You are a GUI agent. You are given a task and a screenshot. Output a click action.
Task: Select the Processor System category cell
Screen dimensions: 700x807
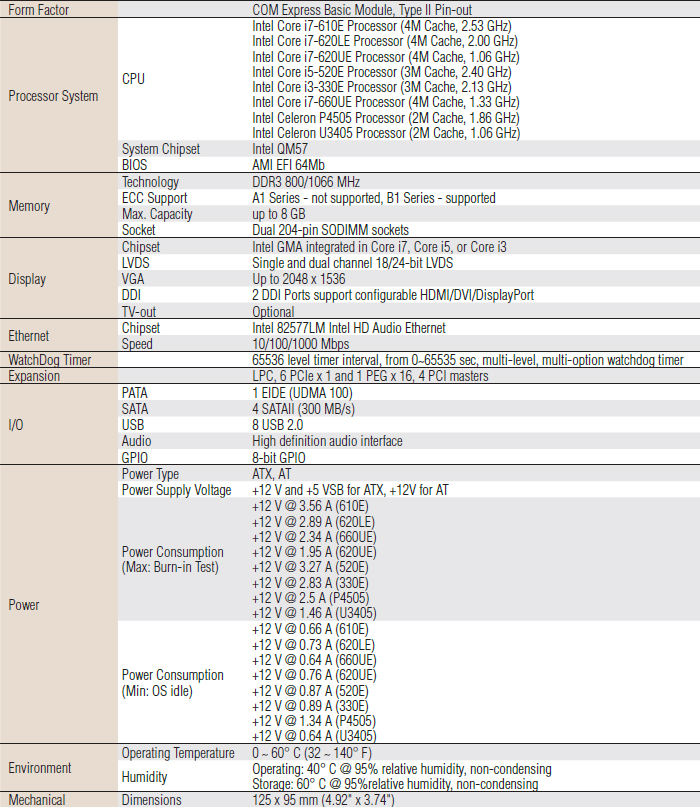tap(53, 96)
